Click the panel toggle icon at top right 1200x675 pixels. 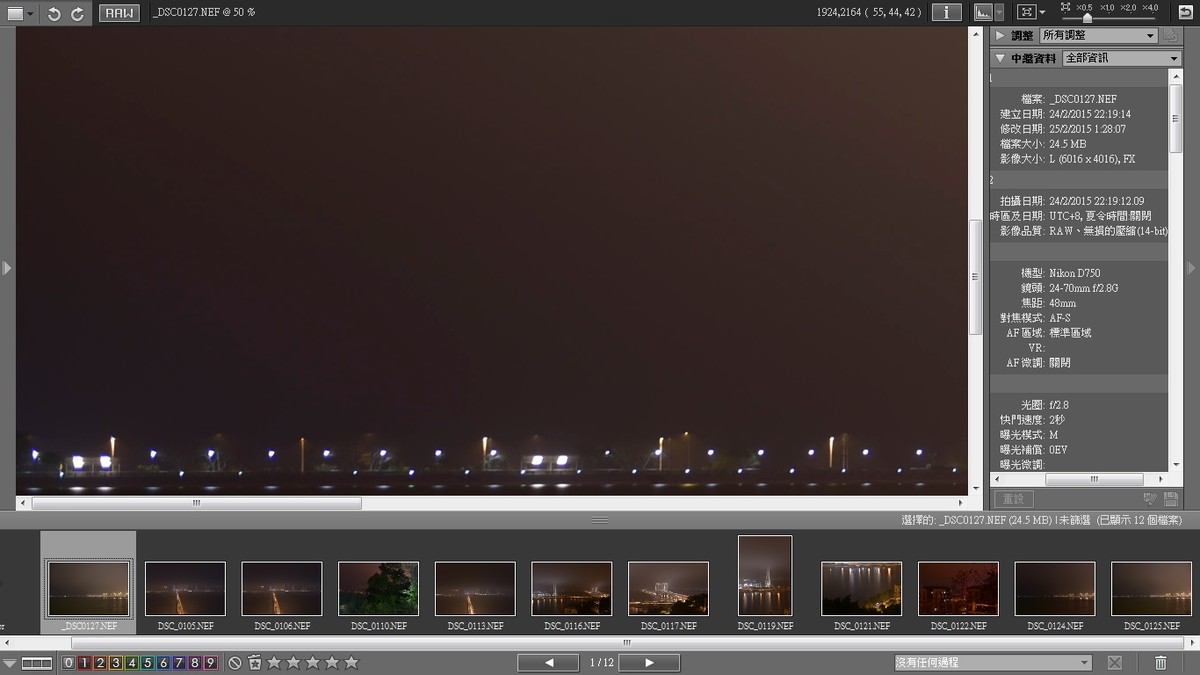(x=1186, y=12)
